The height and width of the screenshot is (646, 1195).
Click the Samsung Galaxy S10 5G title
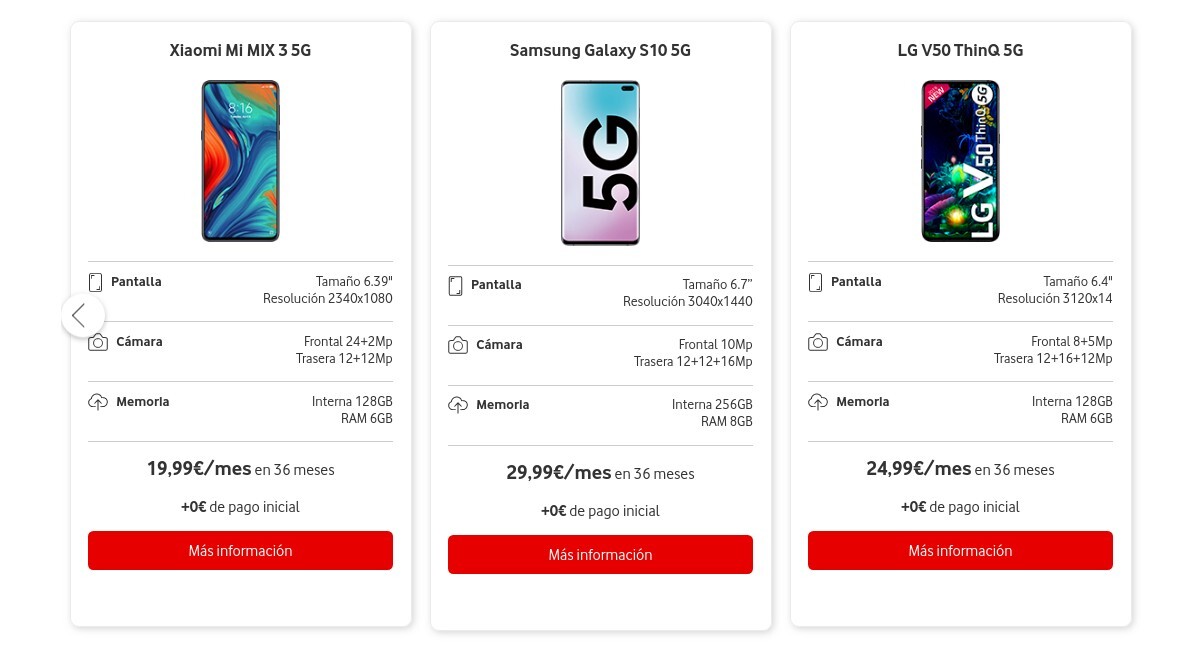(600, 50)
